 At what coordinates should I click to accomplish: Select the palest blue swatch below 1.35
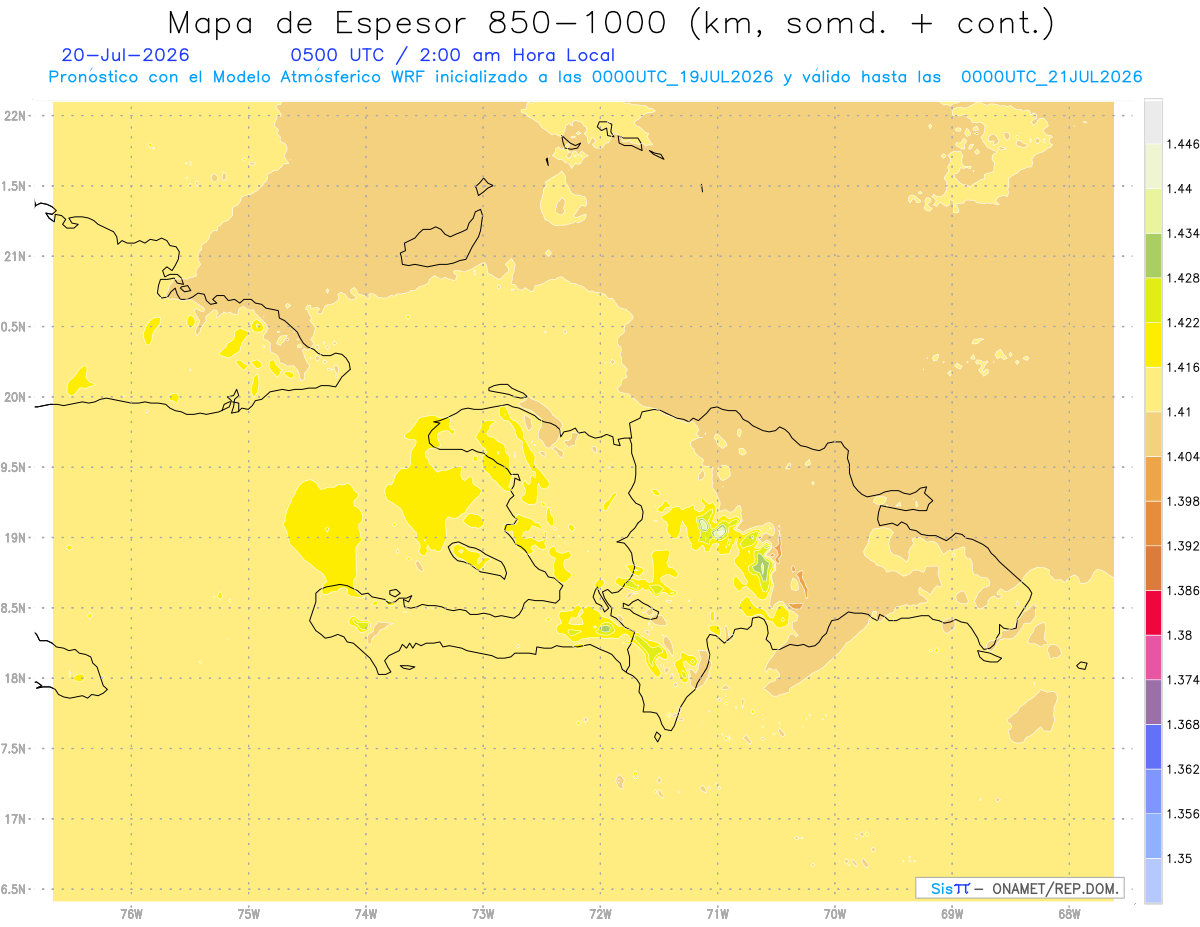1153,881
